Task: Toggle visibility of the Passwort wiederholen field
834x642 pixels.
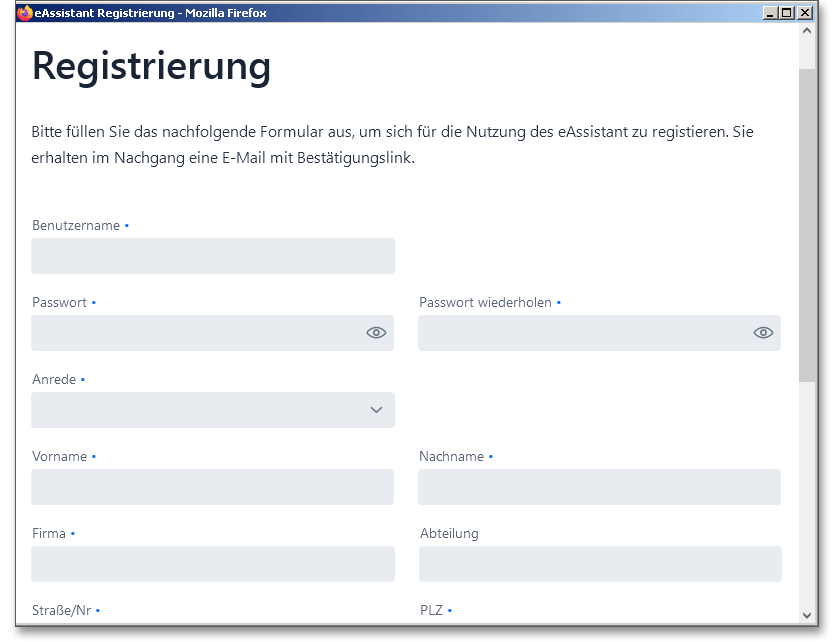Action: [x=763, y=333]
